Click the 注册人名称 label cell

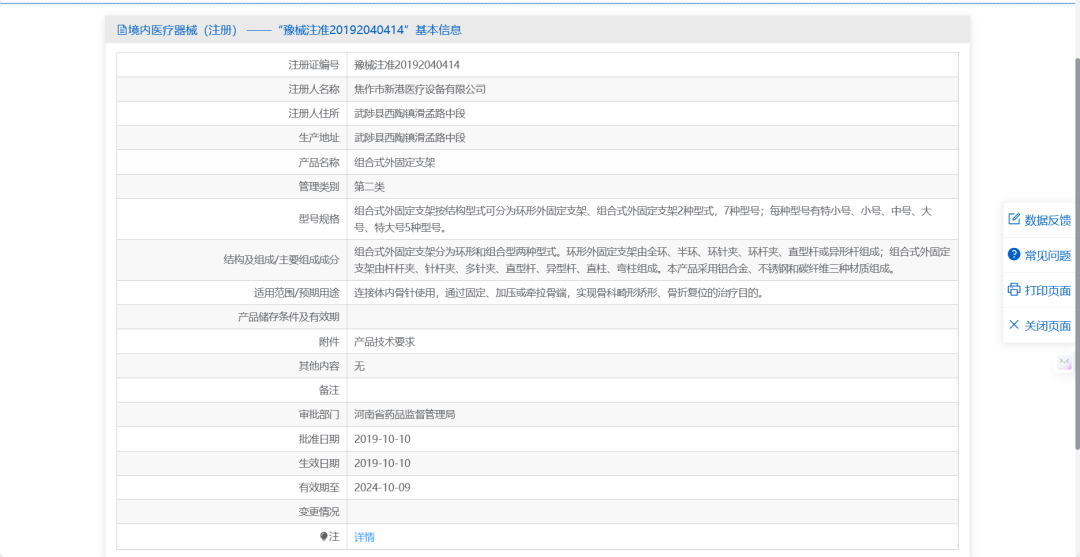231,89
